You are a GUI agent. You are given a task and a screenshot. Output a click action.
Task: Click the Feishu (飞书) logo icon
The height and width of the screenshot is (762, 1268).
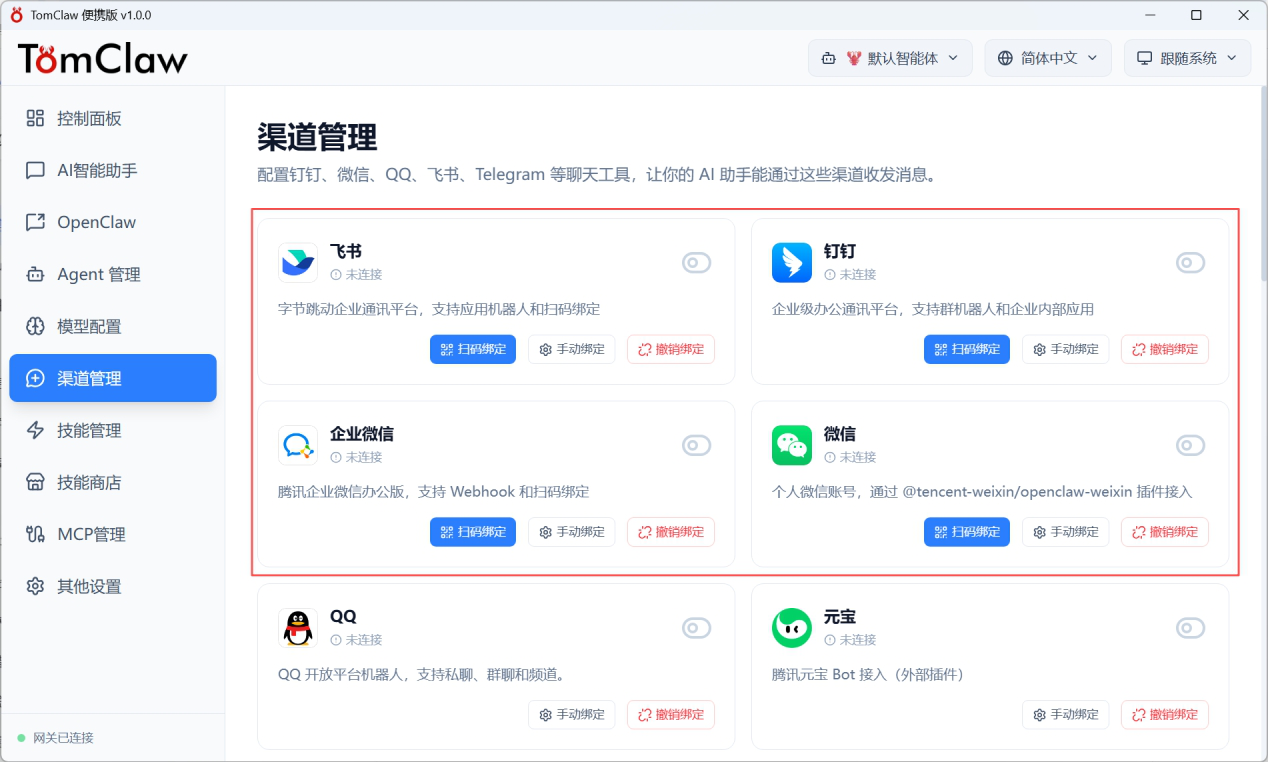click(x=298, y=263)
